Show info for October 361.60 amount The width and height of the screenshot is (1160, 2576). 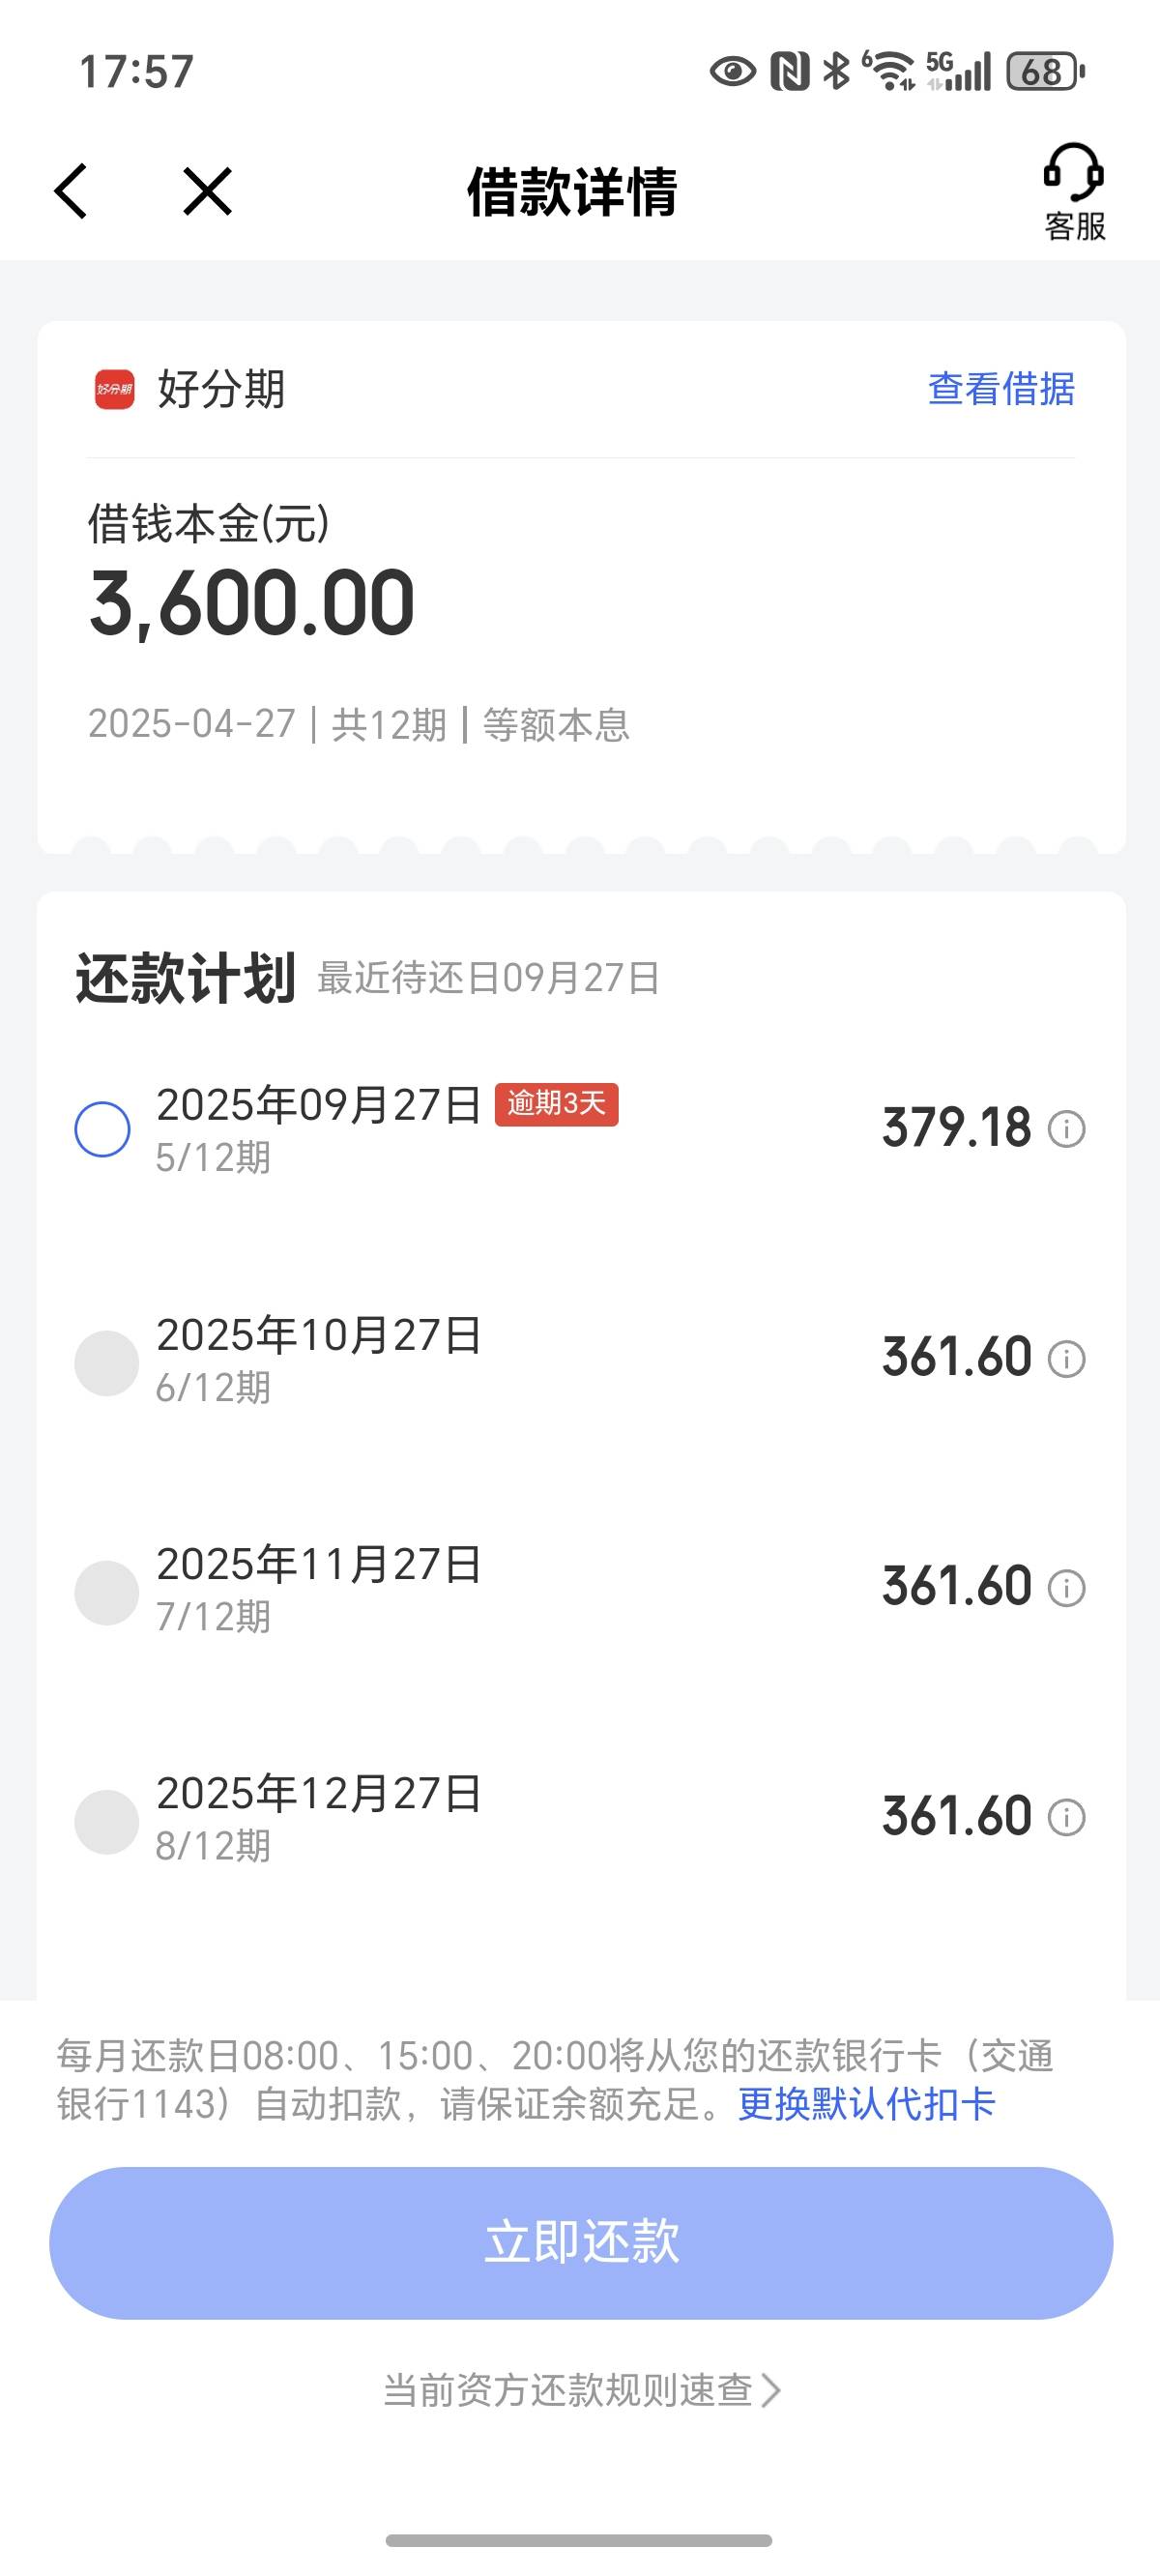(x=1066, y=1359)
